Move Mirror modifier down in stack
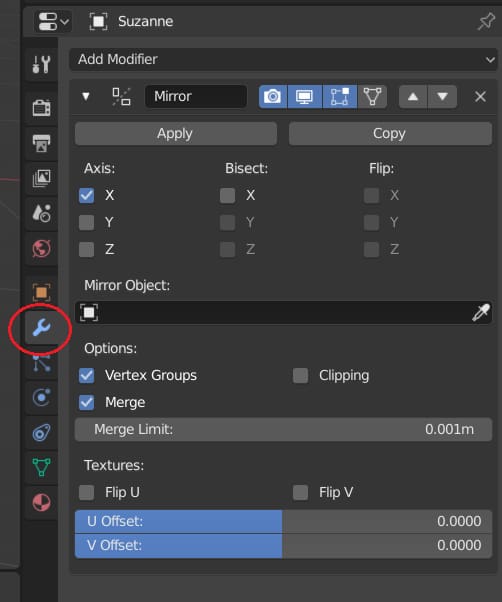502x602 pixels. point(443,96)
